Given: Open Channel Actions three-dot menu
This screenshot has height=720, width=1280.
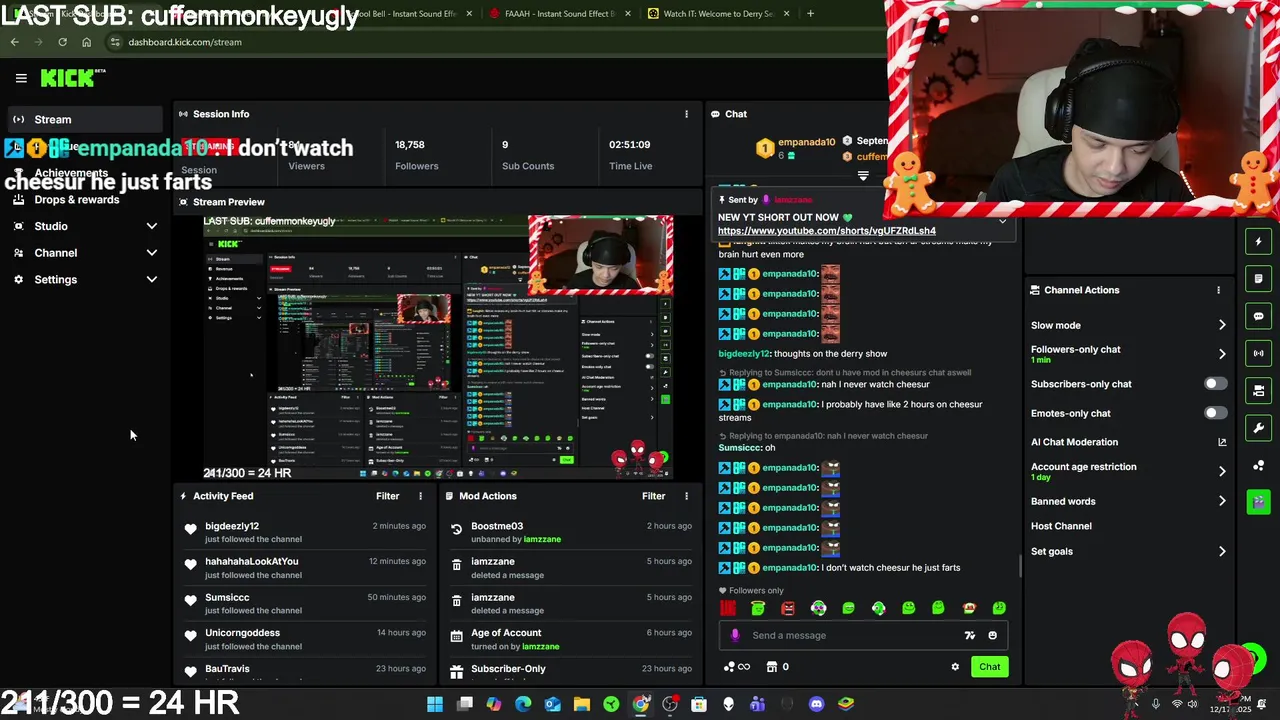Looking at the screenshot, I should [x=1218, y=290].
